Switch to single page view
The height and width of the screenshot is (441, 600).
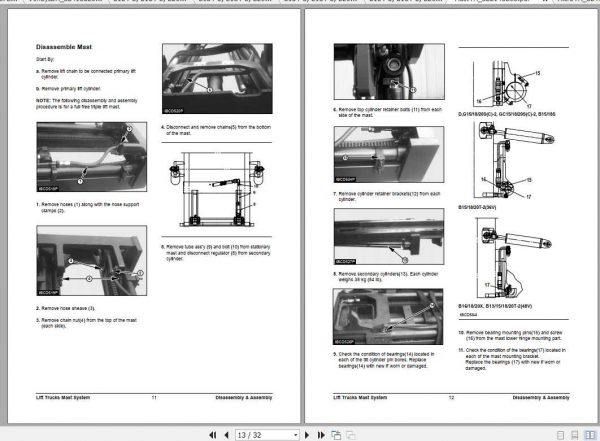pyautogui.click(x=560, y=435)
